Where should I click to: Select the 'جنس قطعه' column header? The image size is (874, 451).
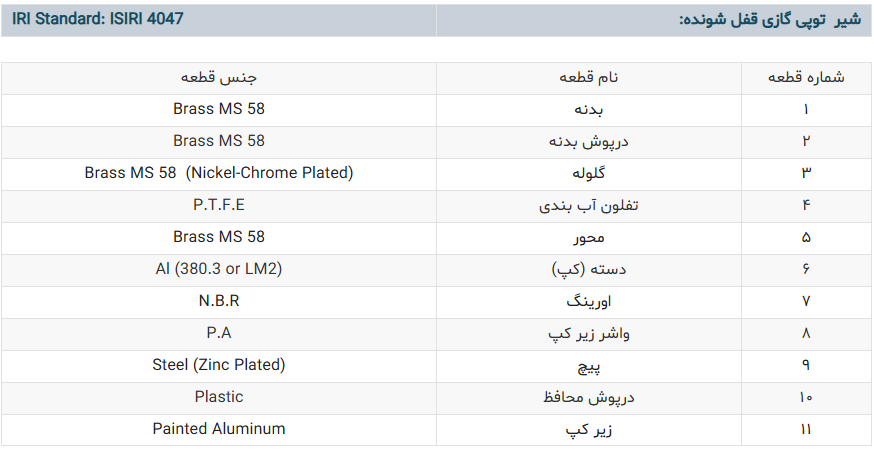point(219,78)
